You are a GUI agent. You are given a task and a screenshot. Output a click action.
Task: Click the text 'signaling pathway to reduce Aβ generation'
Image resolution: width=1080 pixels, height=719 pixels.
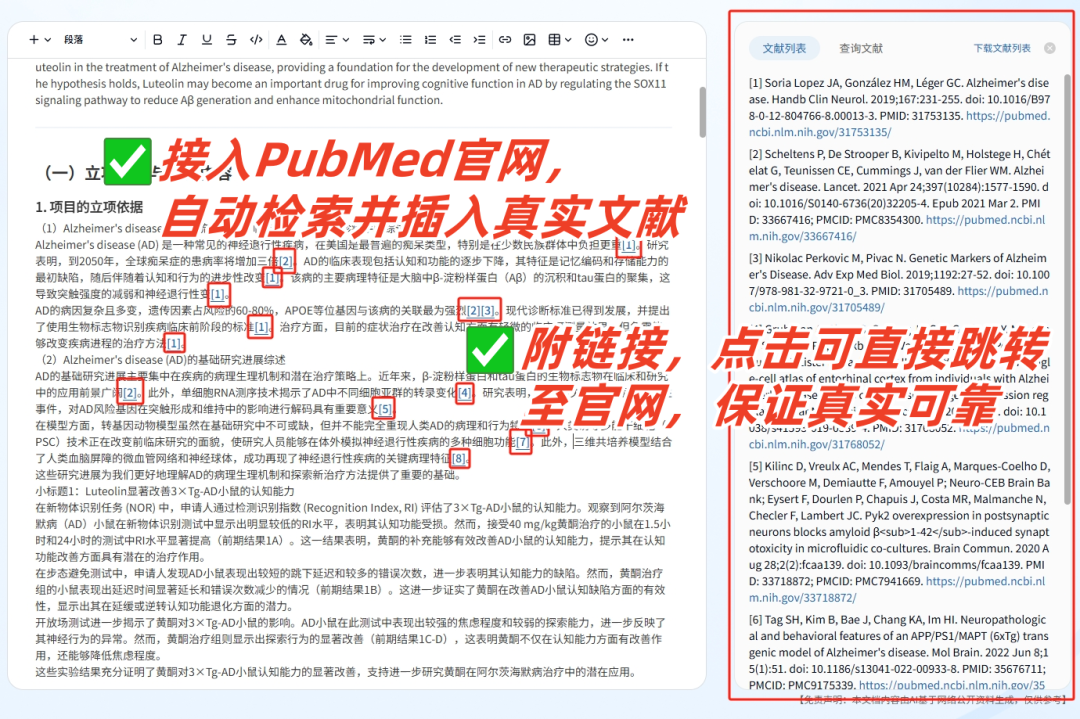136,101
